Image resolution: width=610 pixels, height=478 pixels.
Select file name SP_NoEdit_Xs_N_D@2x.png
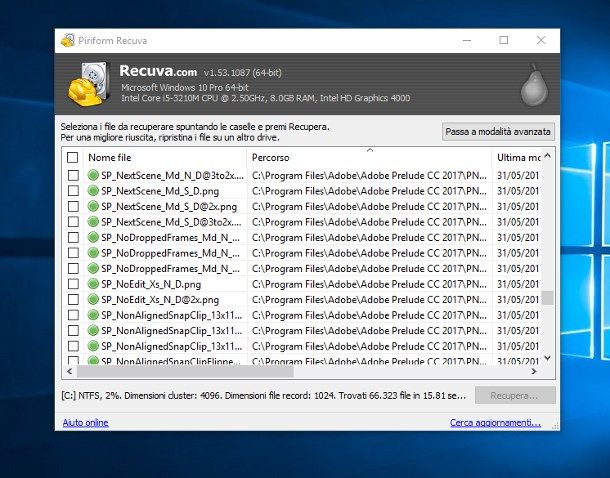(x=160, y=300)
